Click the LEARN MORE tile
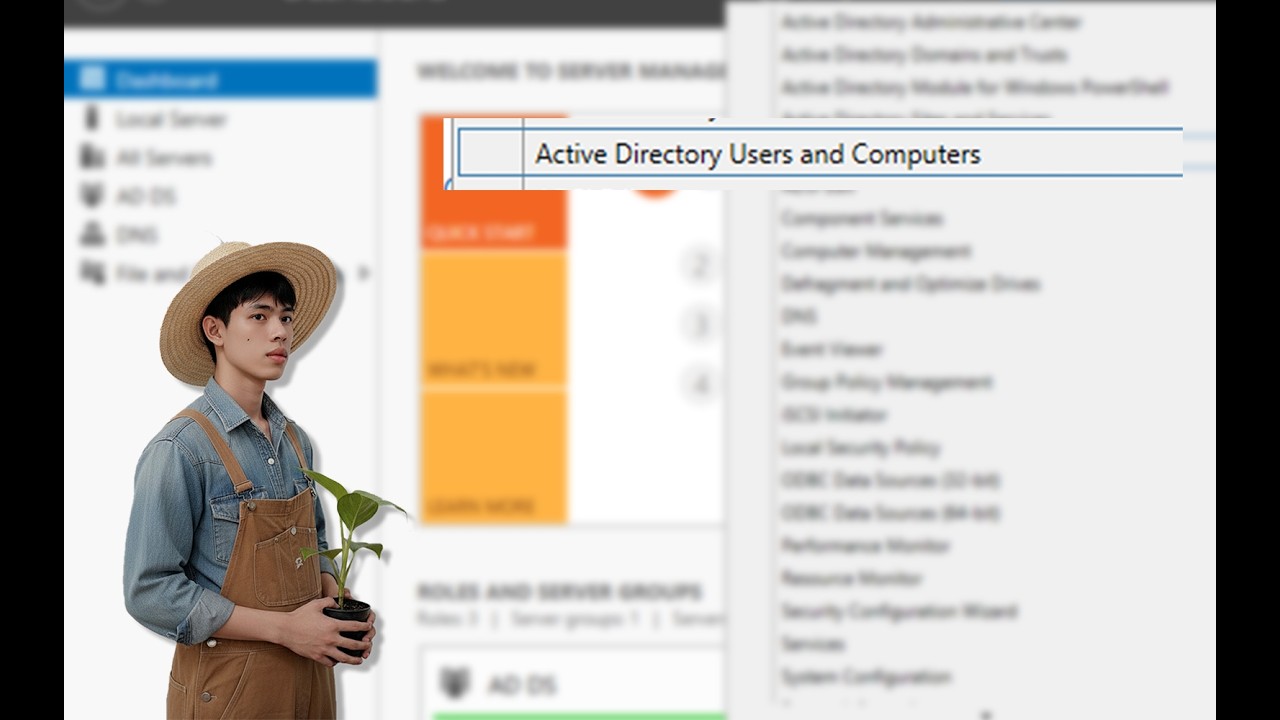This screenshot has width=1280, height=720. (x=494, y=456)
